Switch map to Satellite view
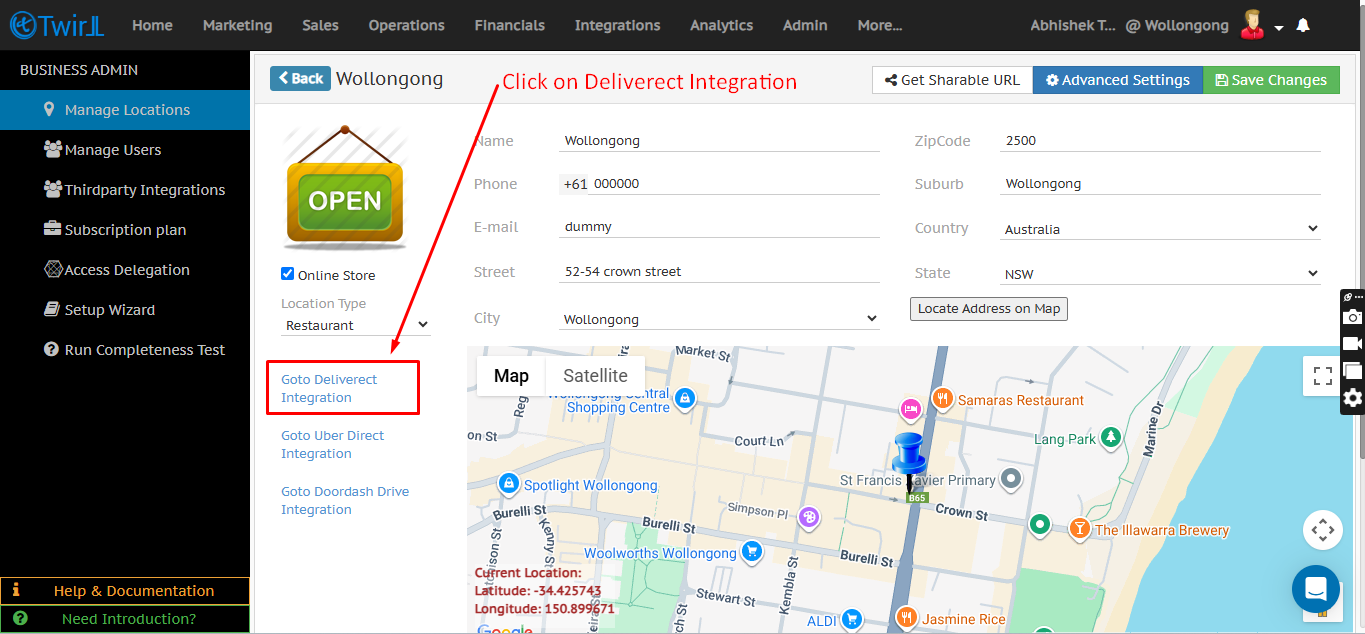Image resolution: width=1365 pixels, height=634 pixels. [595, 376]
